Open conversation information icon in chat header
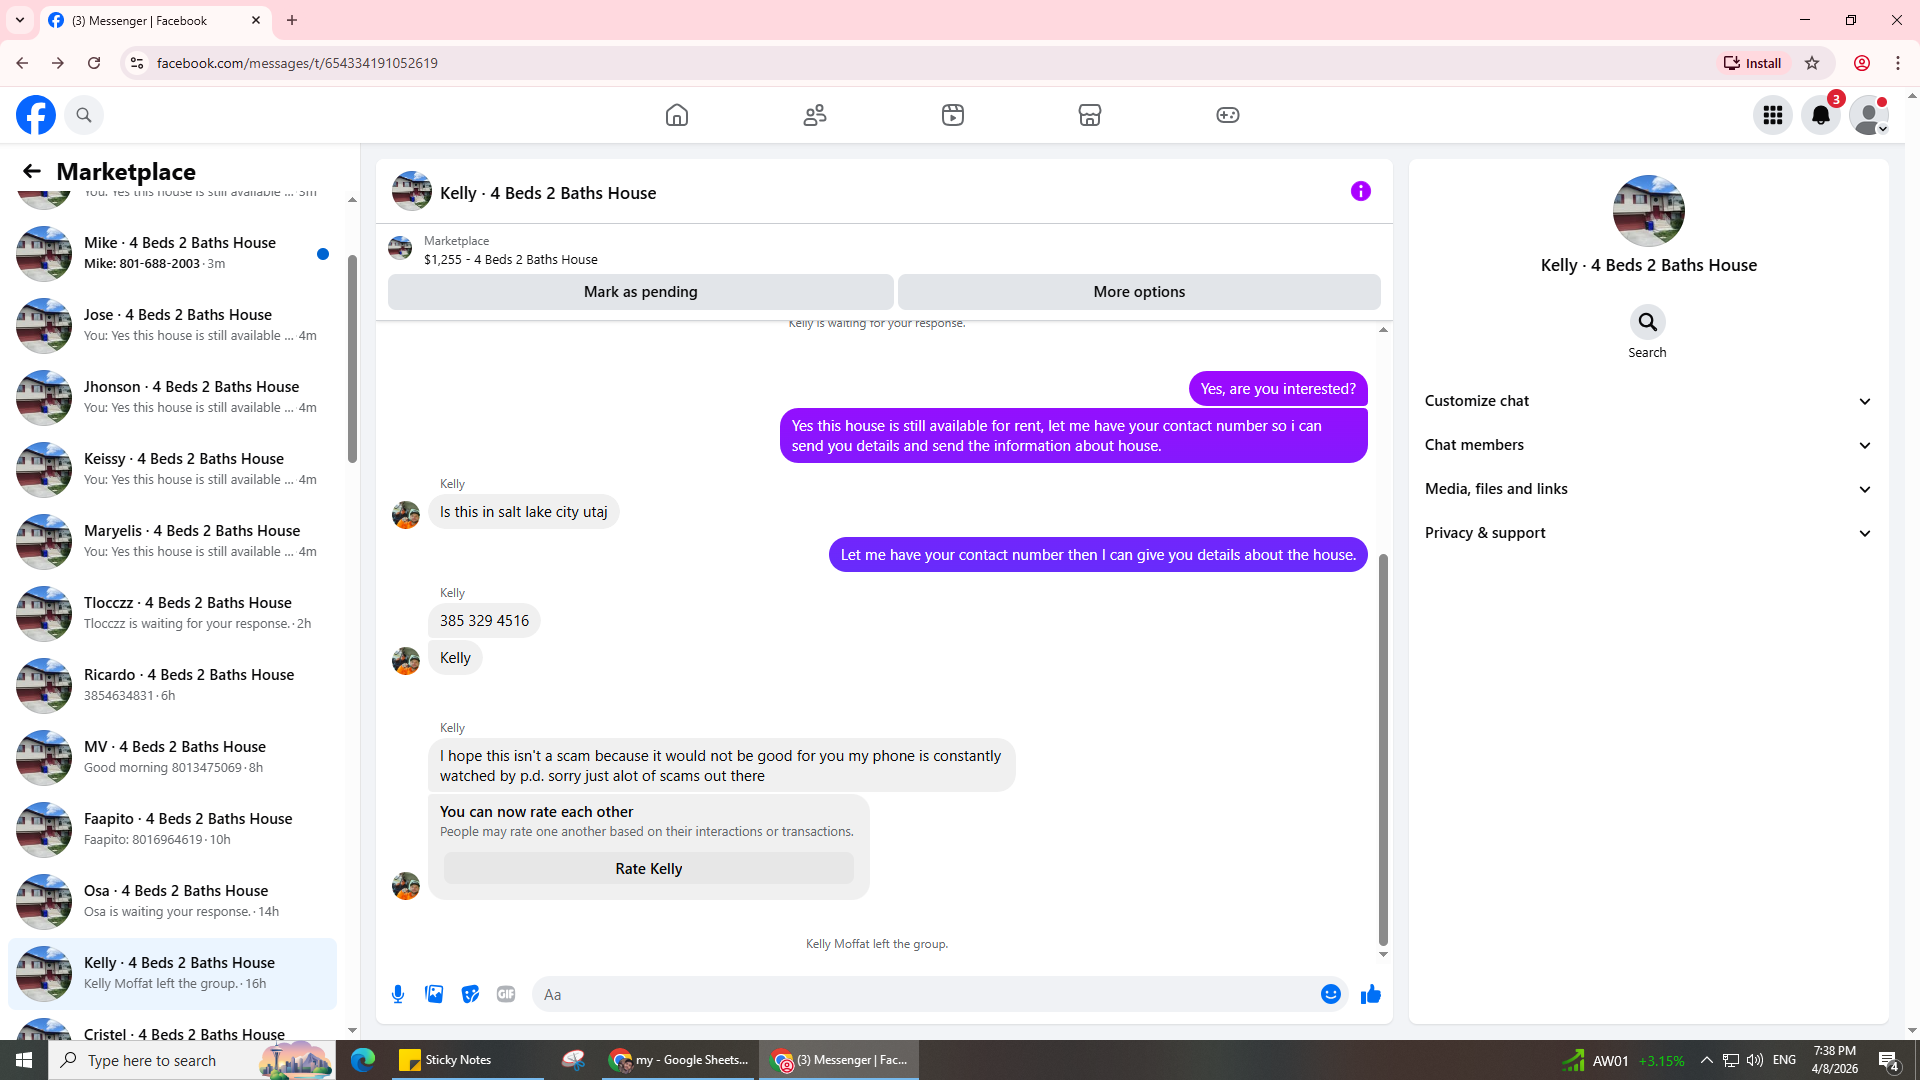Viewport: 1920px width, 1080px height. coord(1360,191)
